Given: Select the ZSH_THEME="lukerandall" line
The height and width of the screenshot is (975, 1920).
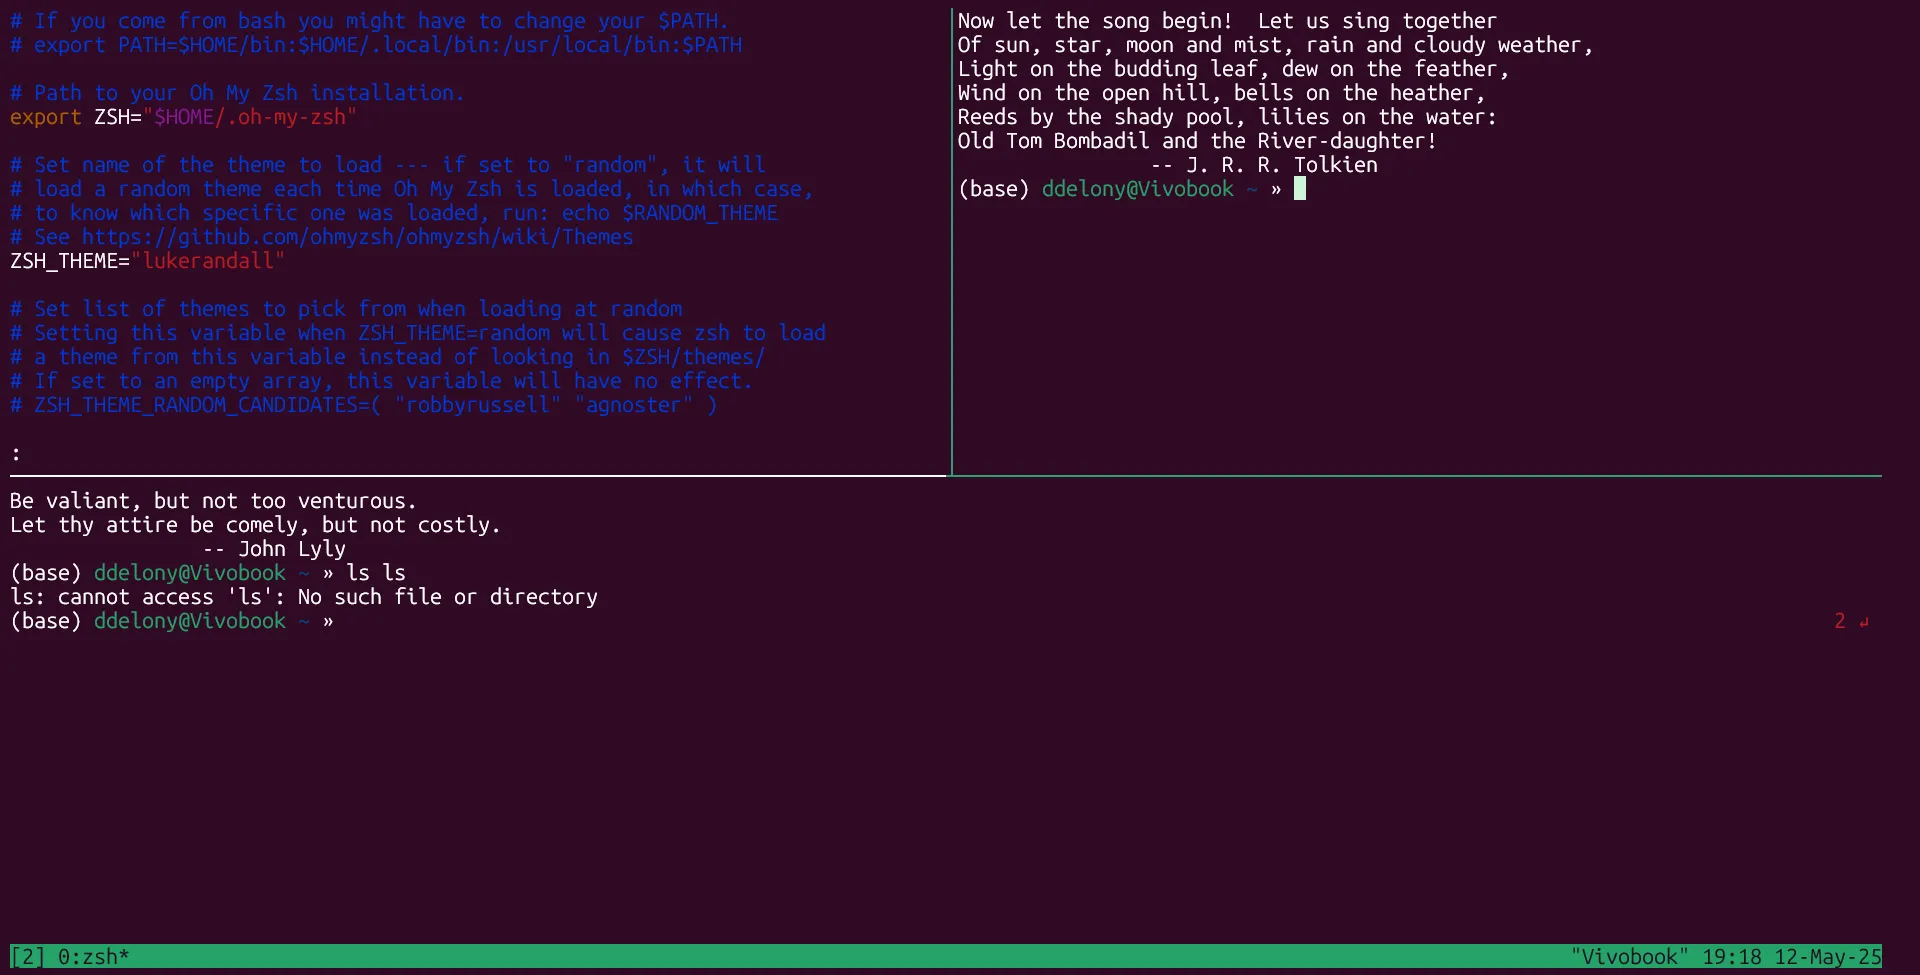Looking at the screenshot, I should (146, 261).
